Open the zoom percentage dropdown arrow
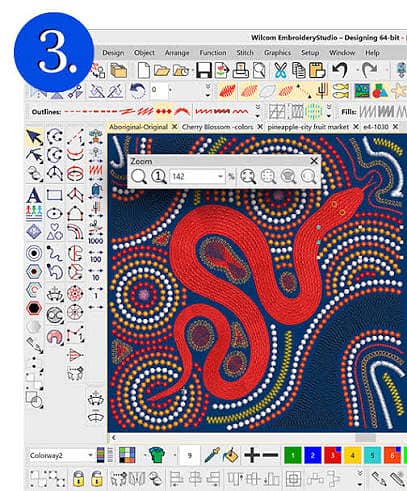 (x=220, y=176)
